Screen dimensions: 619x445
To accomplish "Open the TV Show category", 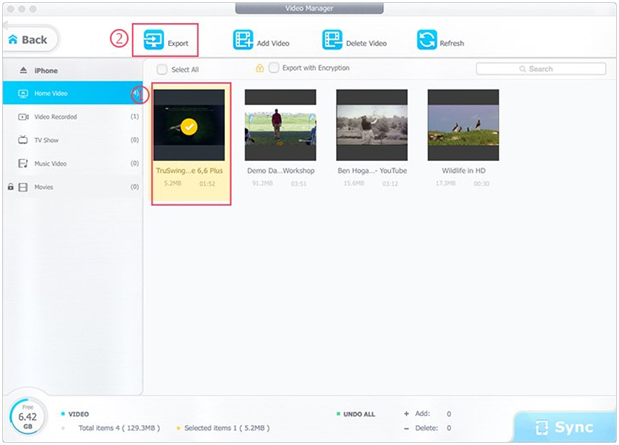I will [73, 140].
